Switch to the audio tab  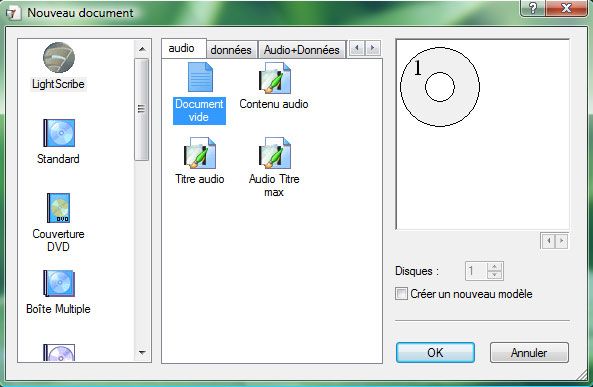coord(184,48)
